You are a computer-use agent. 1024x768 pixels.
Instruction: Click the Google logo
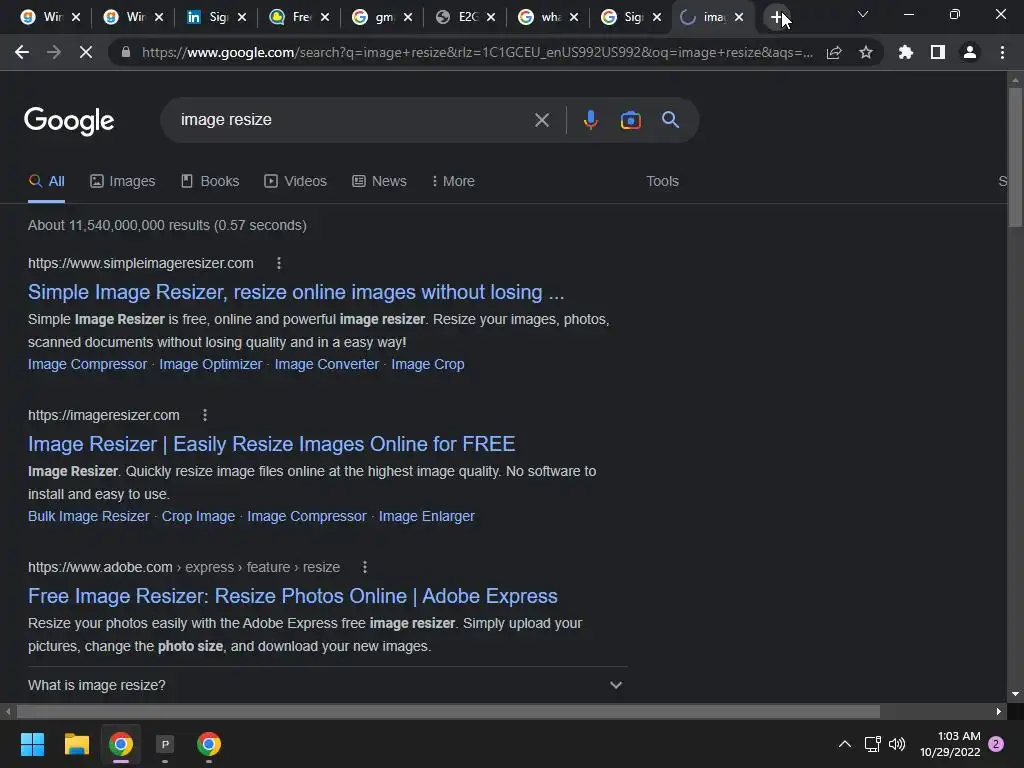(x=69, y=121)
